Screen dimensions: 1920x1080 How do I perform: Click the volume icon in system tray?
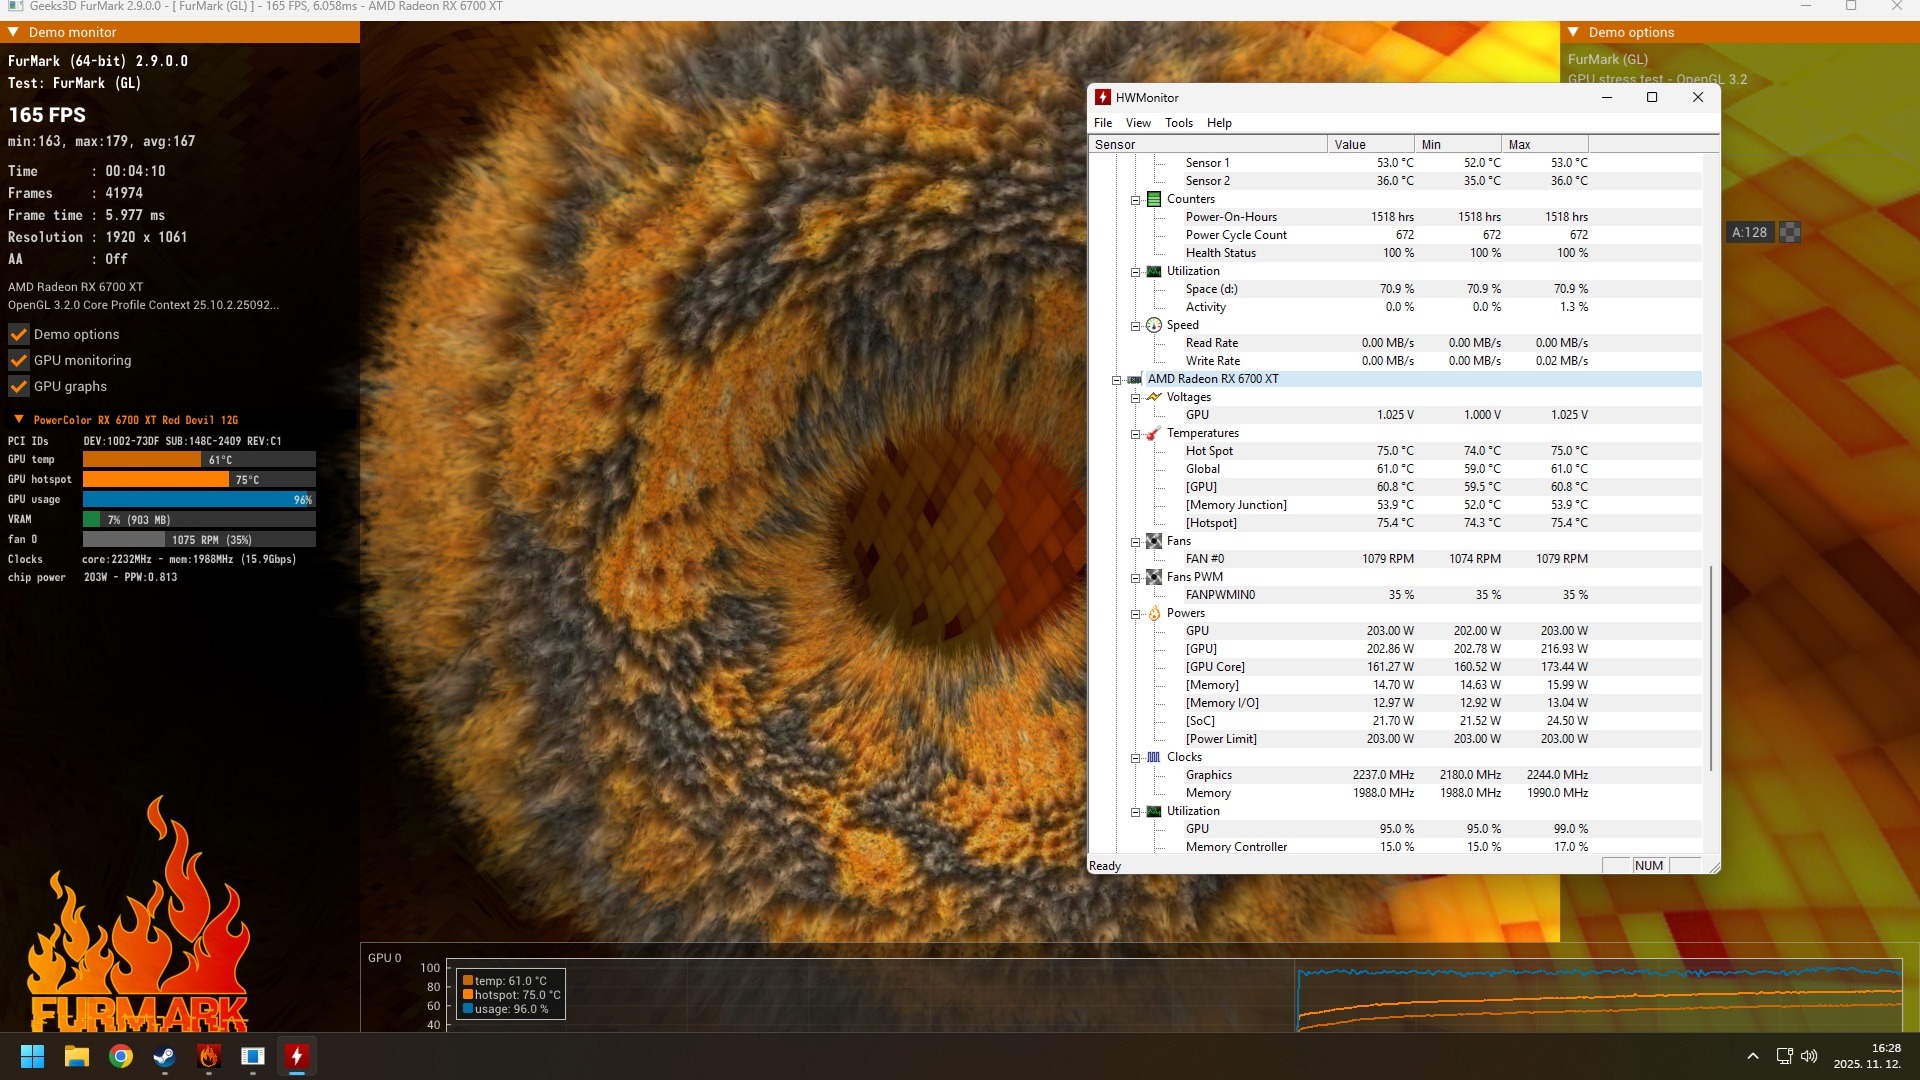point(1809,1056)
